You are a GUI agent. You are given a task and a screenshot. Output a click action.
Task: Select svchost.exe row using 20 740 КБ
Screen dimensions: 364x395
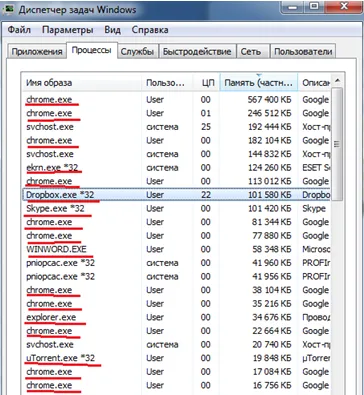(x=177, y=344)
